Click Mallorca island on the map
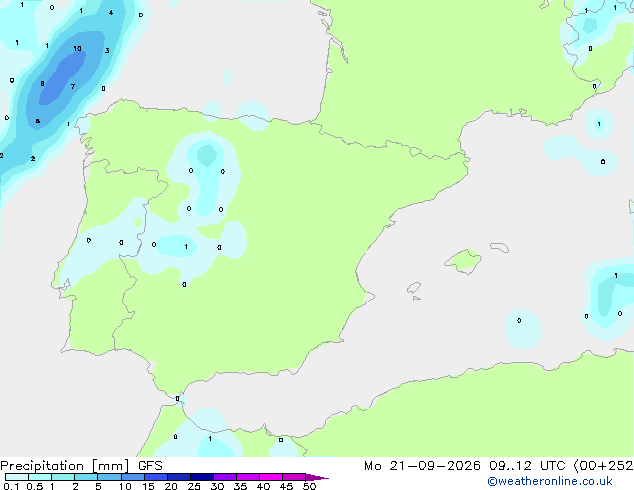The height and width of the screenshot is (490, 634). [x=463, y=261]
